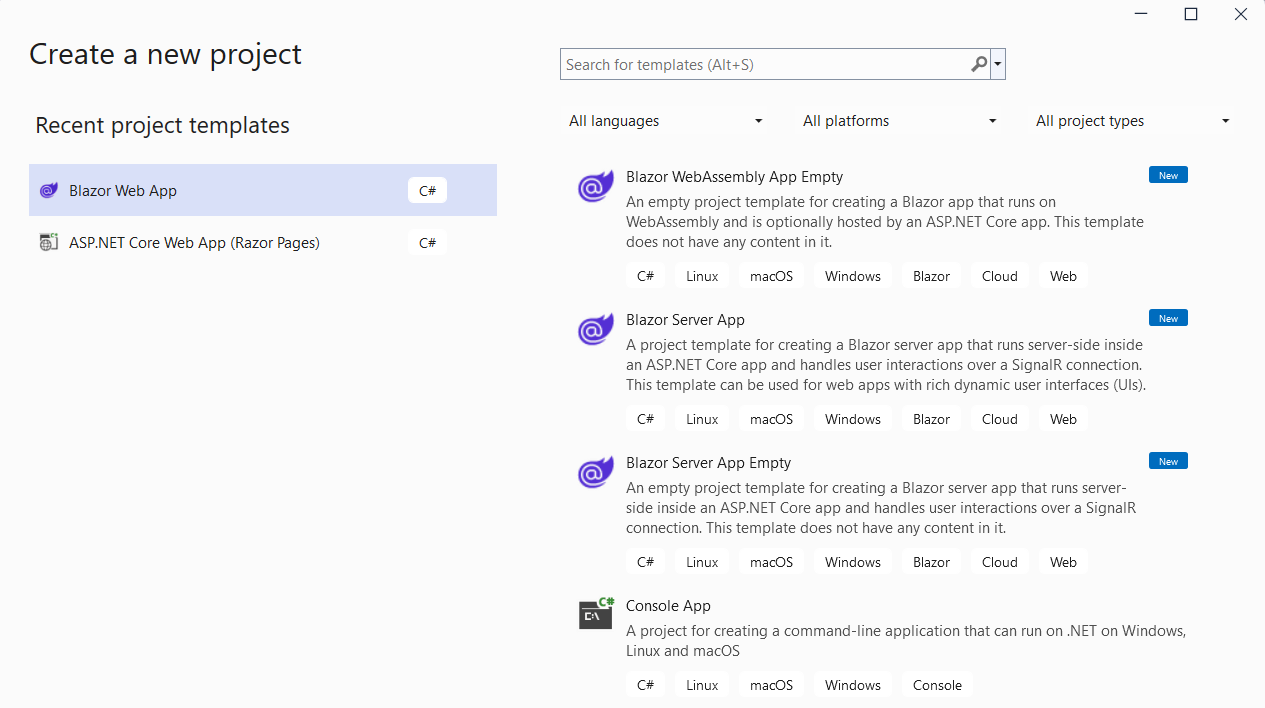Open the All platforms dropdown
This screenshot has height=708, width=1265.
[x=898, y=120]
